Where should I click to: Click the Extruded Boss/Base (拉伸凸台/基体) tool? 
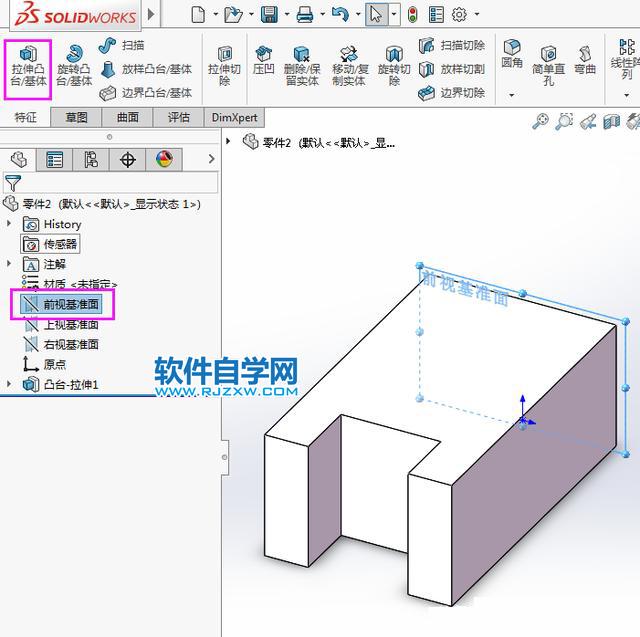(28, 67)
